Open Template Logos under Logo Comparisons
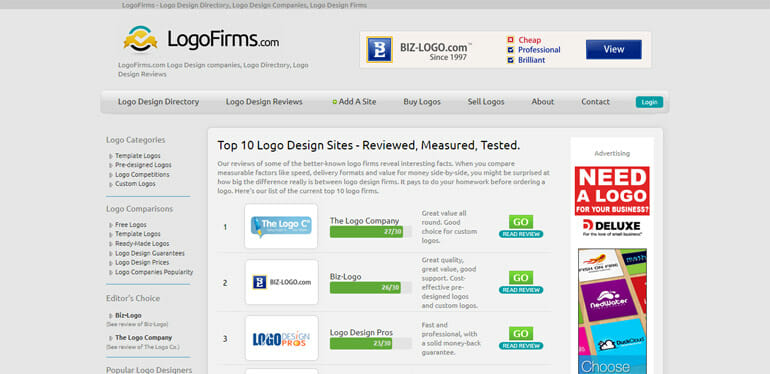770x374 pixels. click(x=138, y=234)
